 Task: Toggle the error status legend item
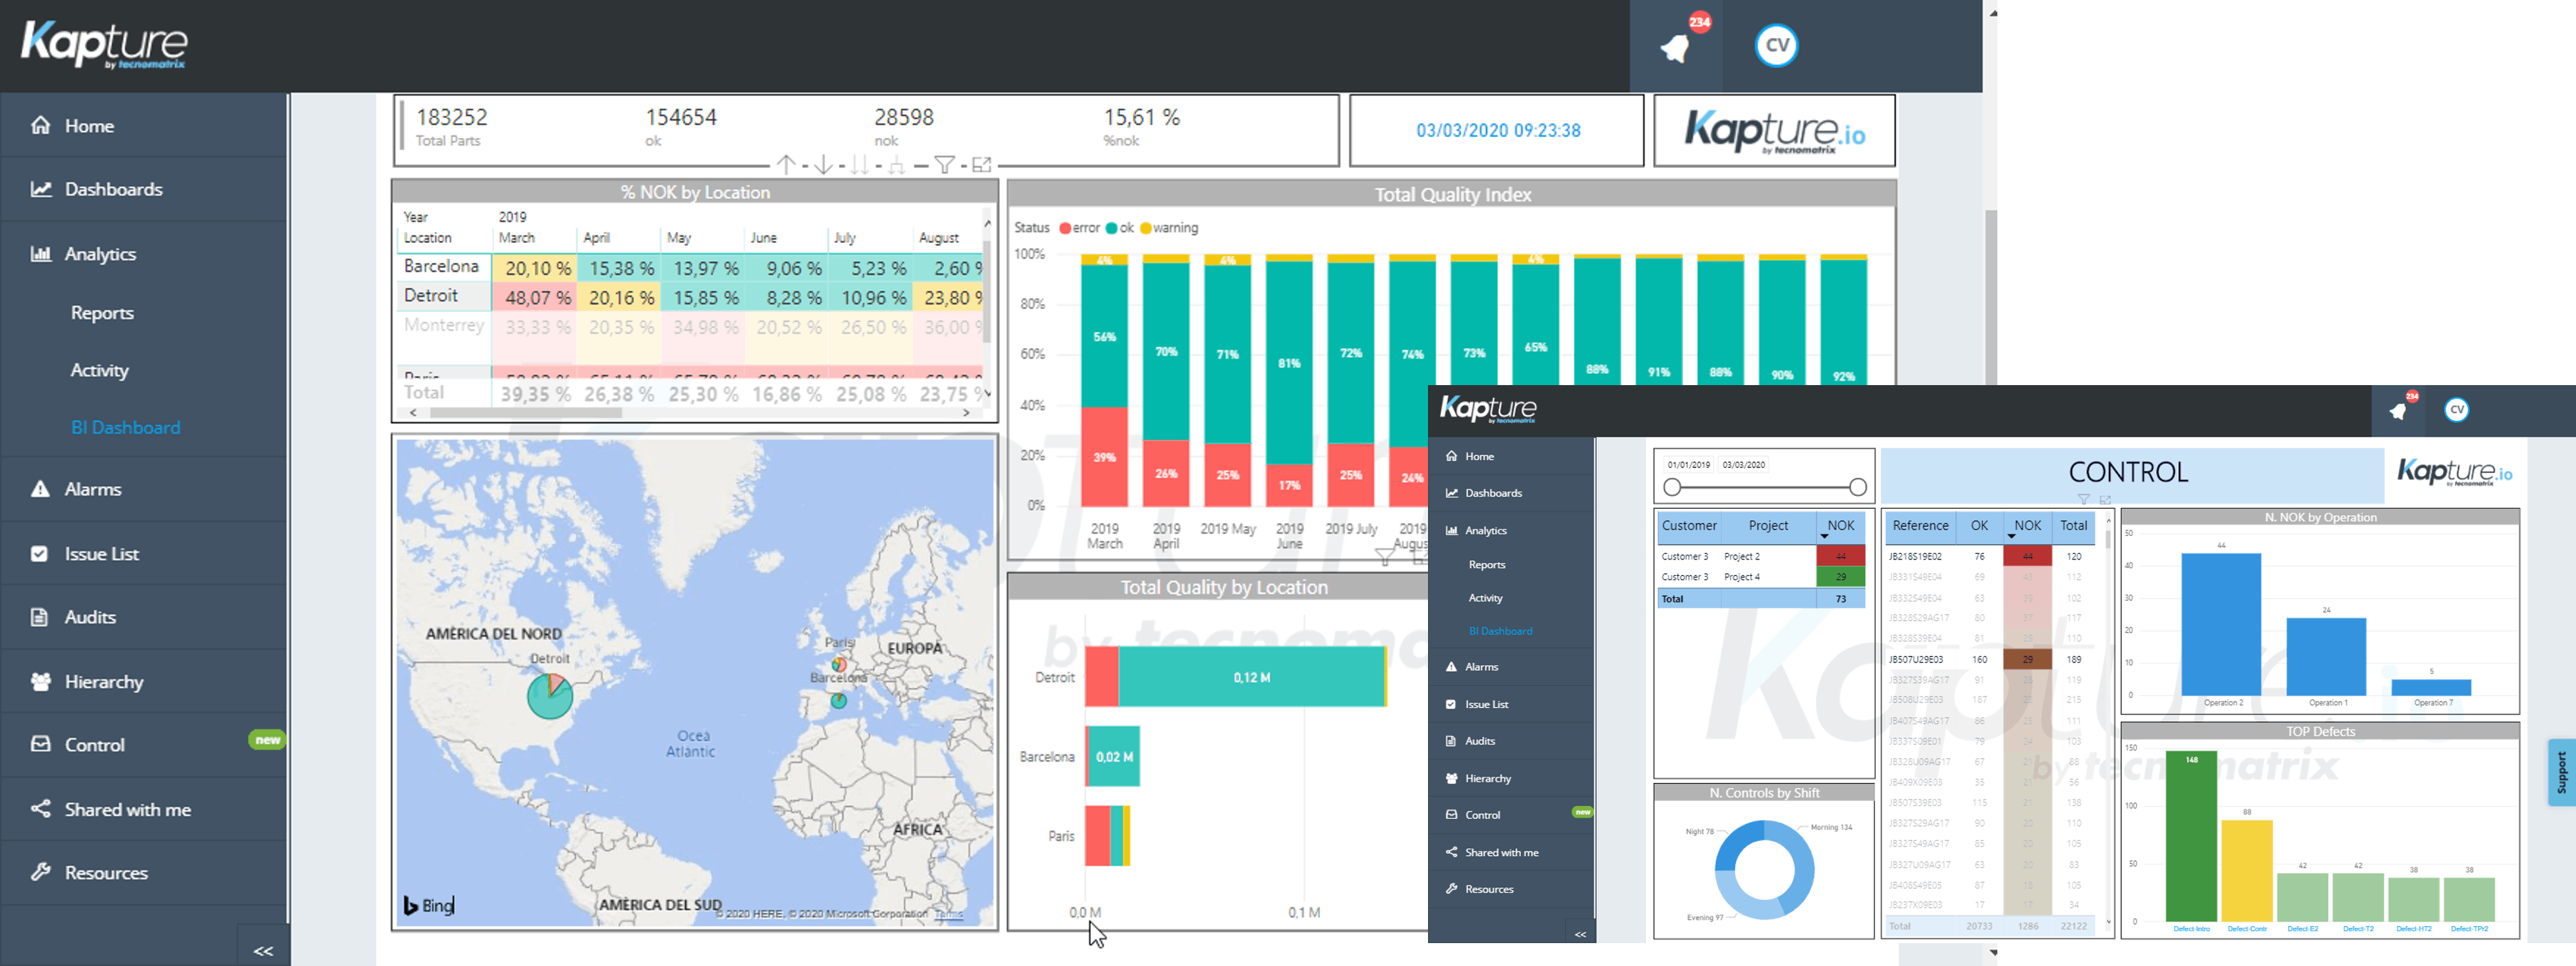pyautogui.click(x=1080, y=228)
